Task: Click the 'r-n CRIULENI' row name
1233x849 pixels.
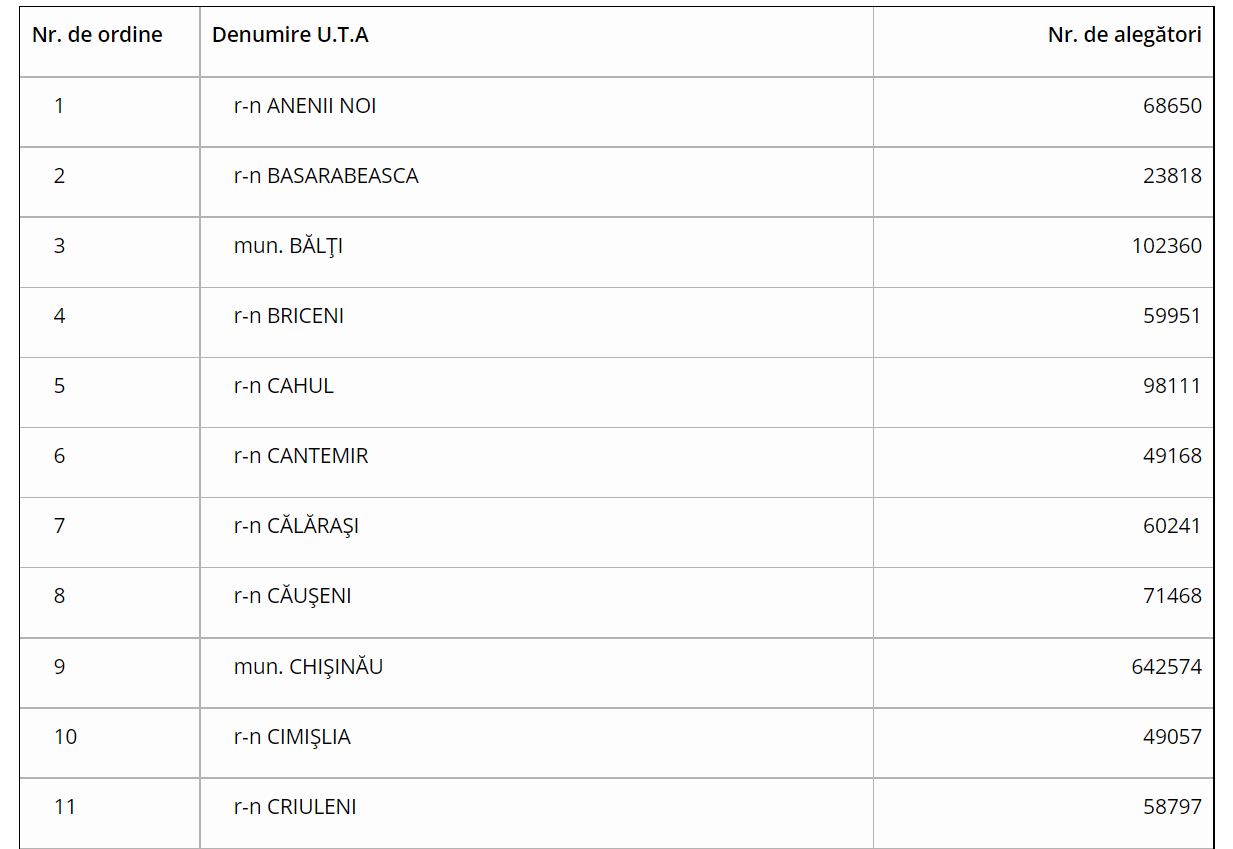Action: tap(295, 807)
